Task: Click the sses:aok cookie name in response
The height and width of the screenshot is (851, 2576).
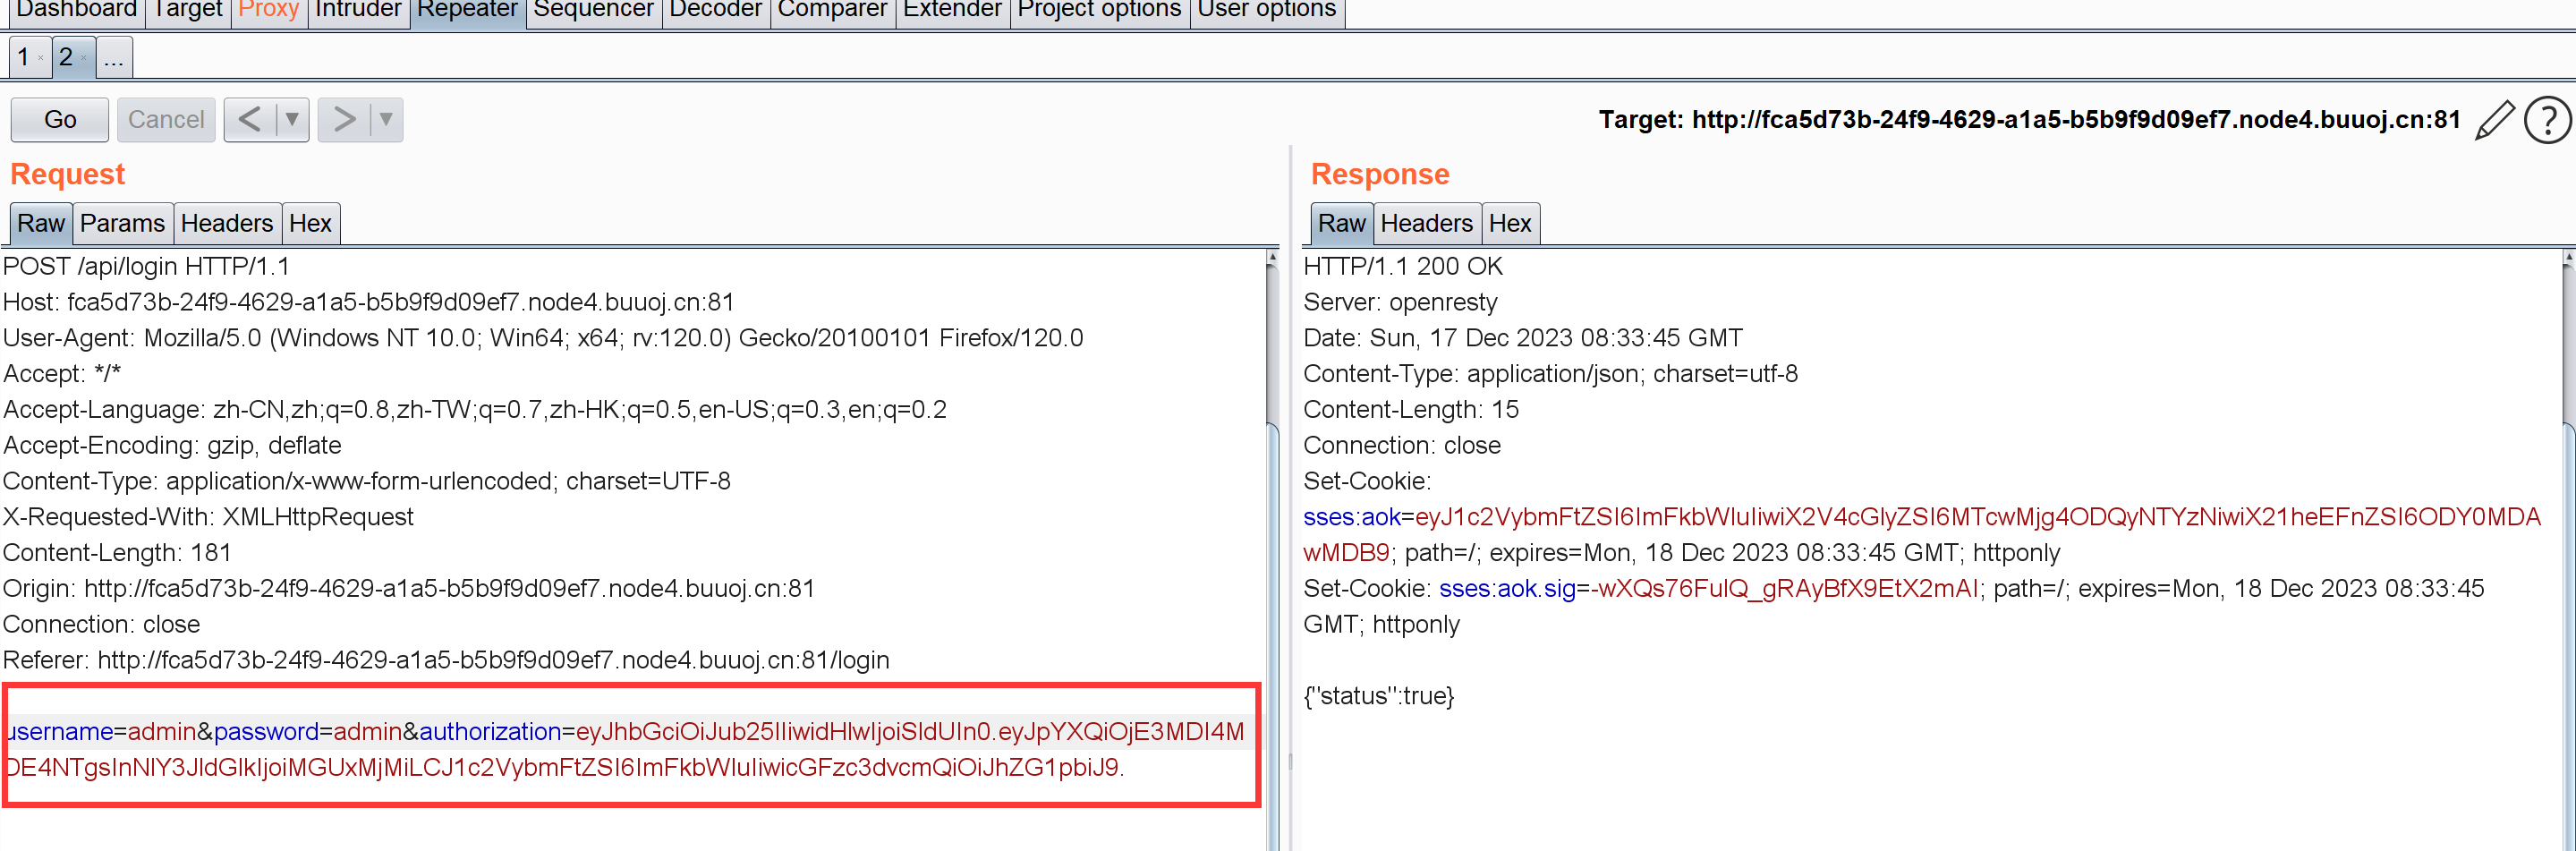Action: point(1352,517)
